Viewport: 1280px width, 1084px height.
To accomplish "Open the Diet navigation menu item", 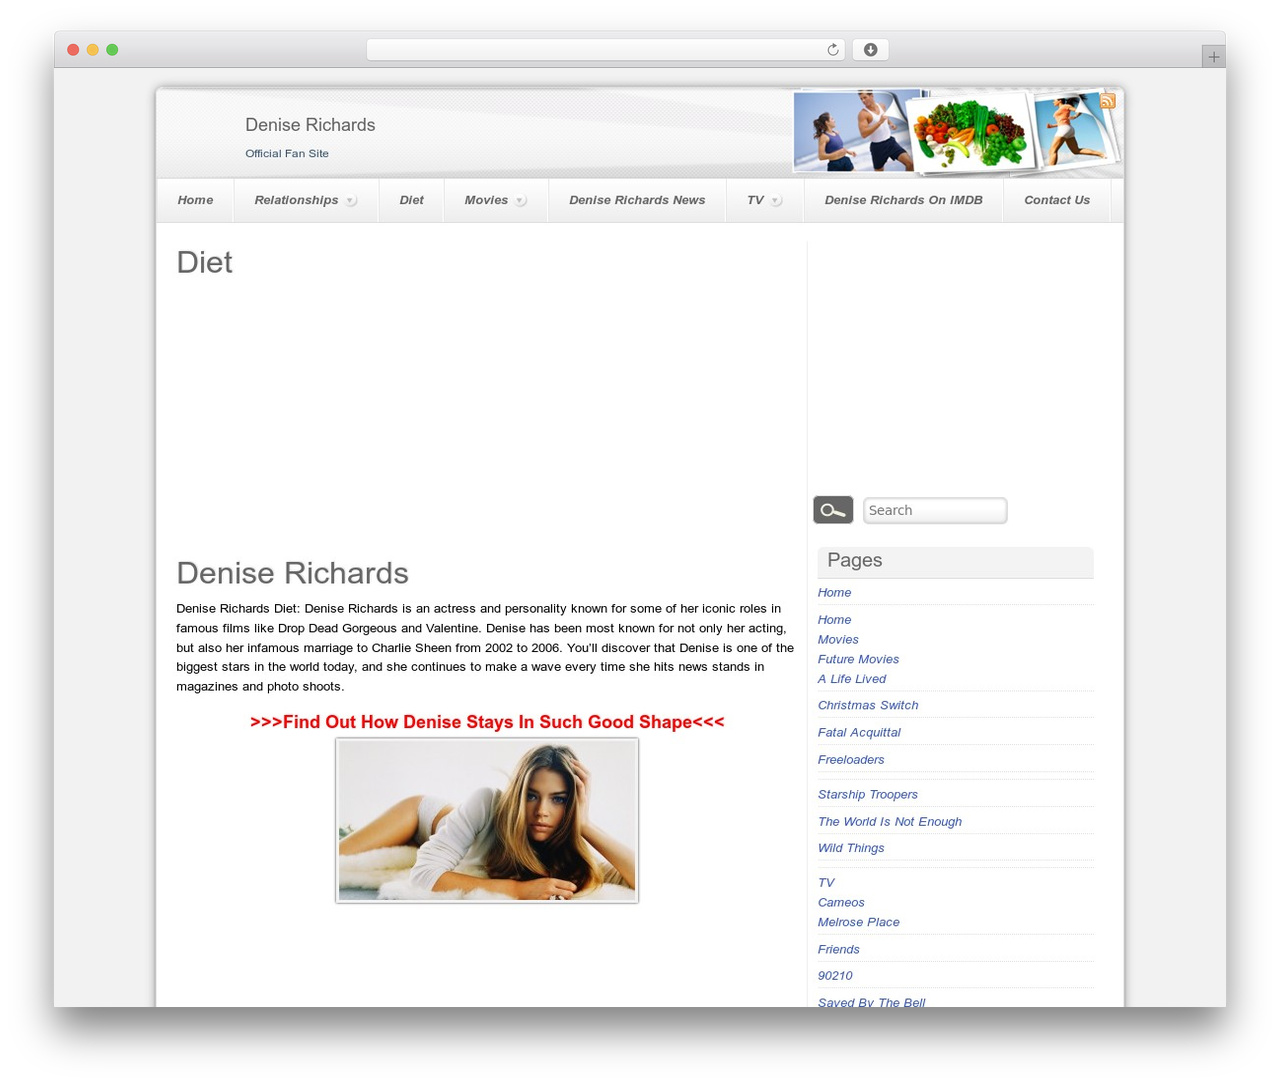I will click(411, 200).
